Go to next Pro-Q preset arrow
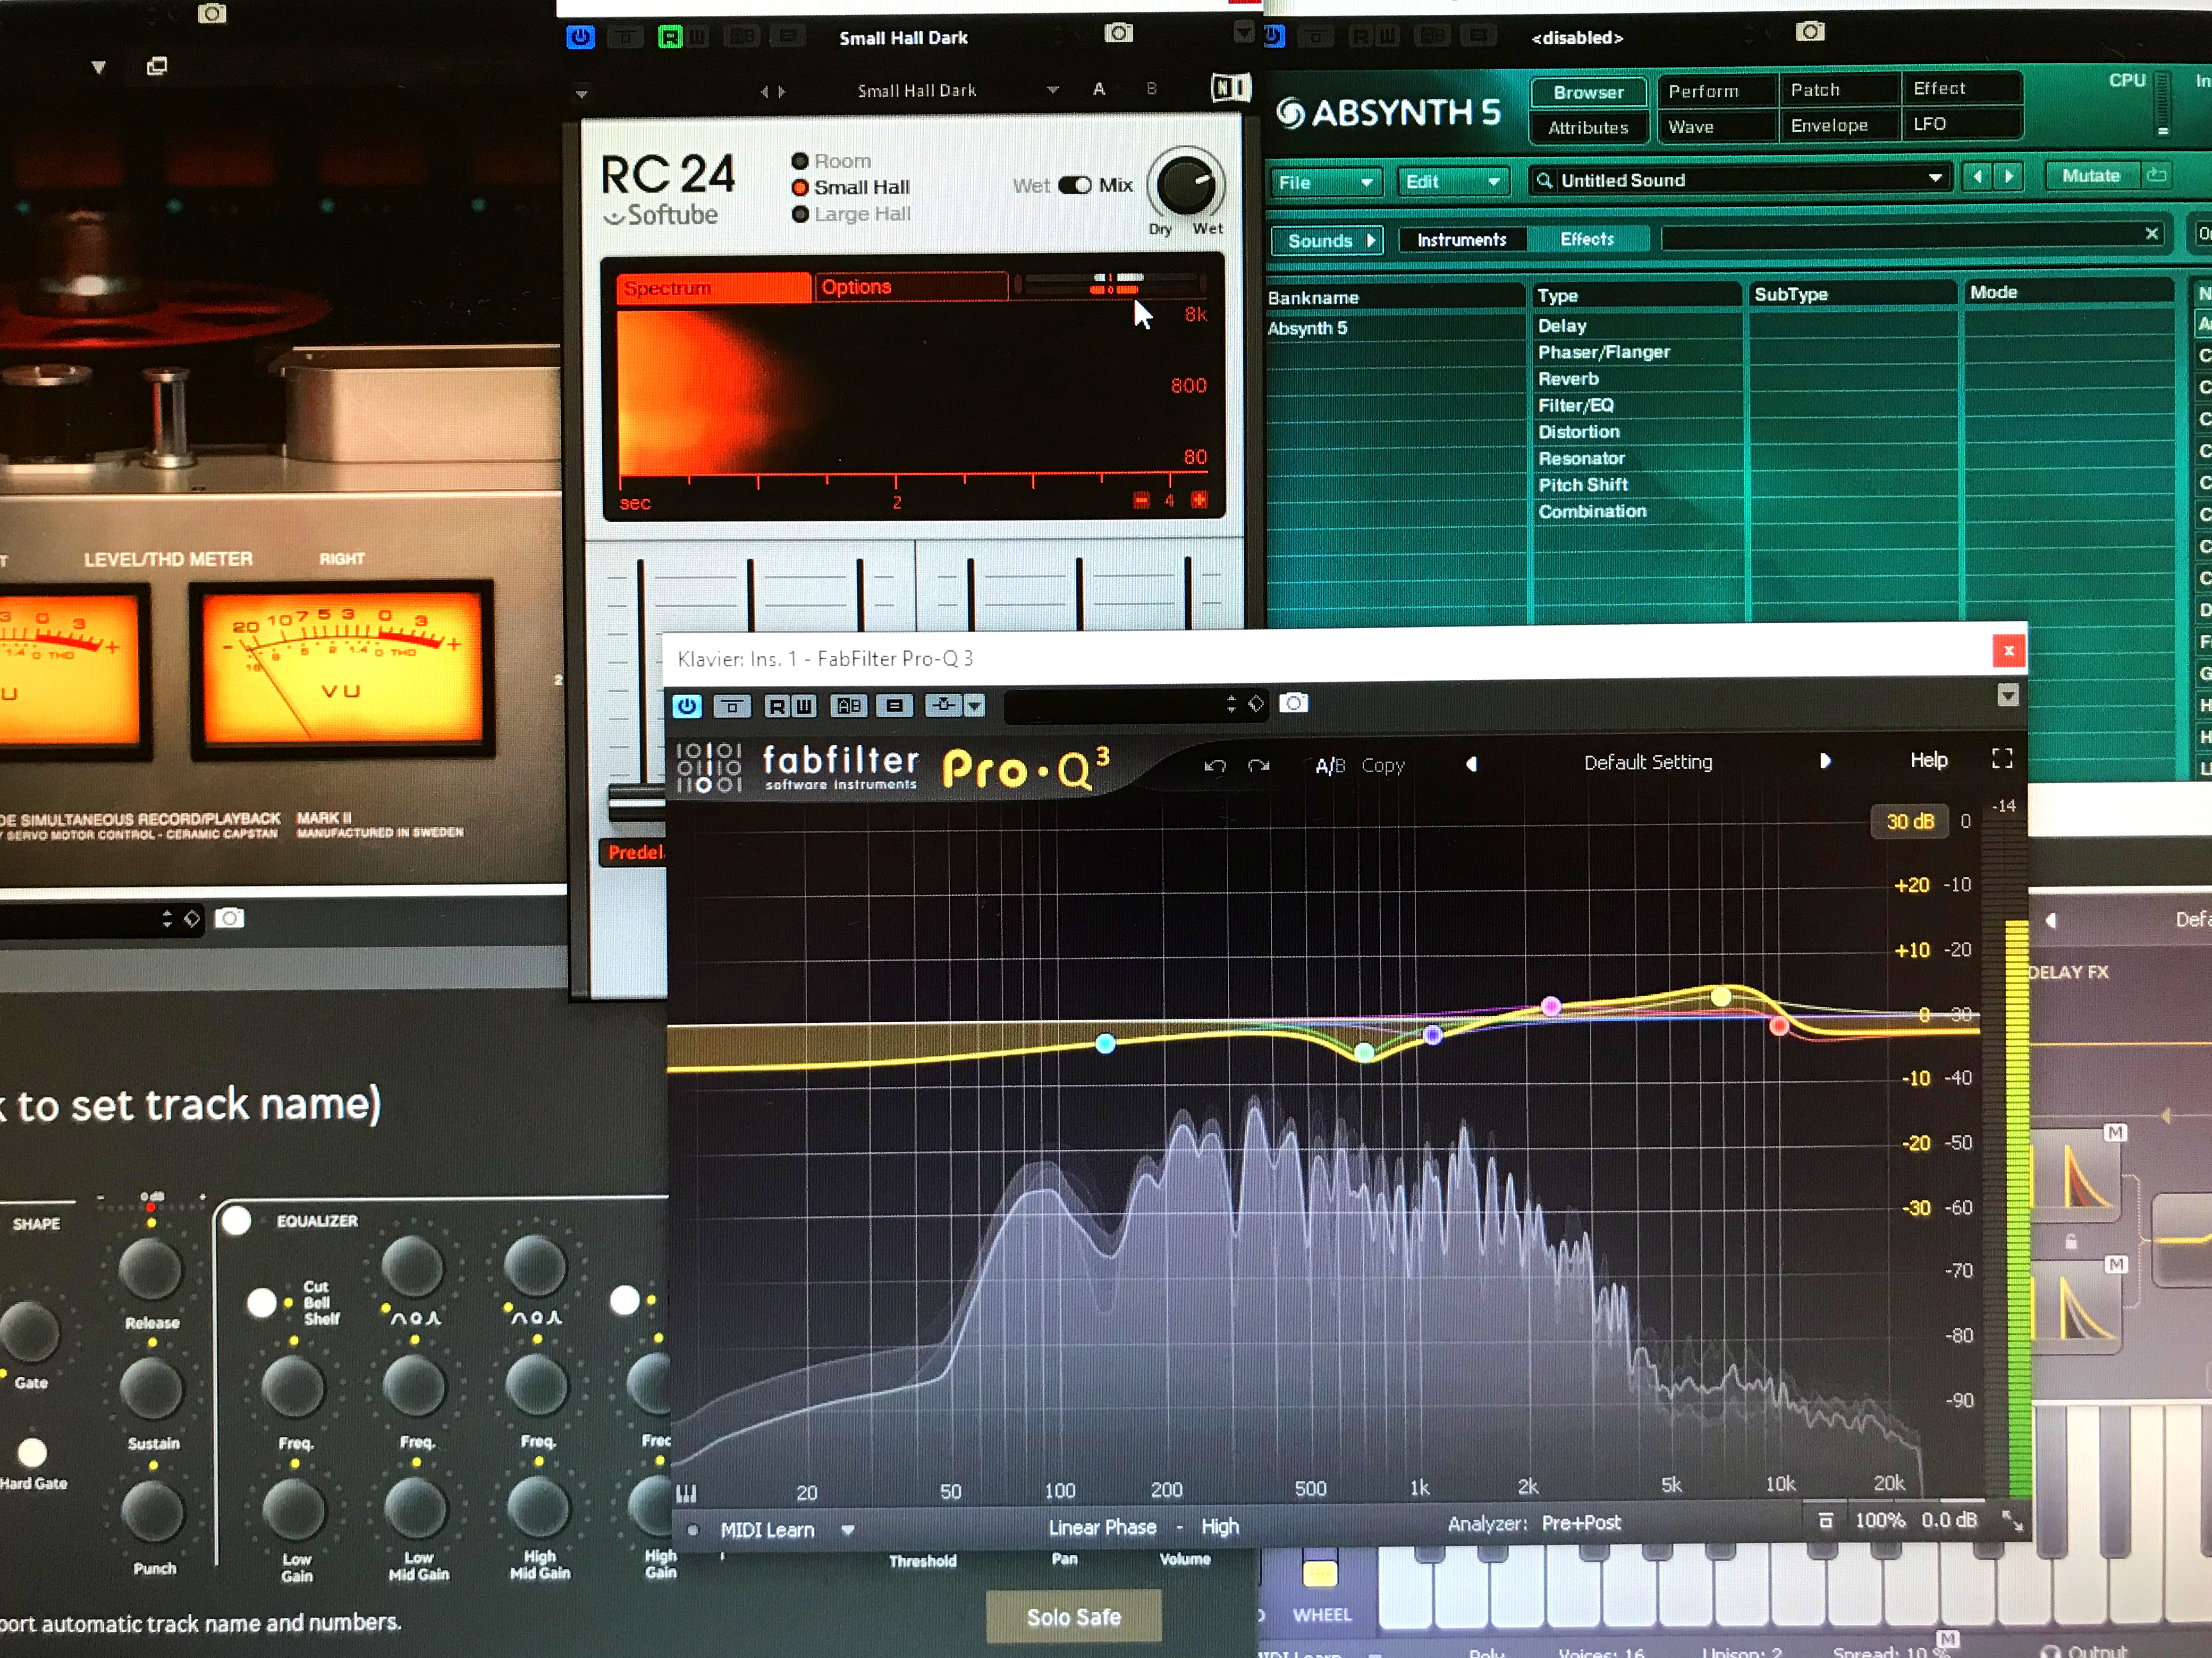Screen dimensions: 2212x1658 click(x=1825, y=761)
